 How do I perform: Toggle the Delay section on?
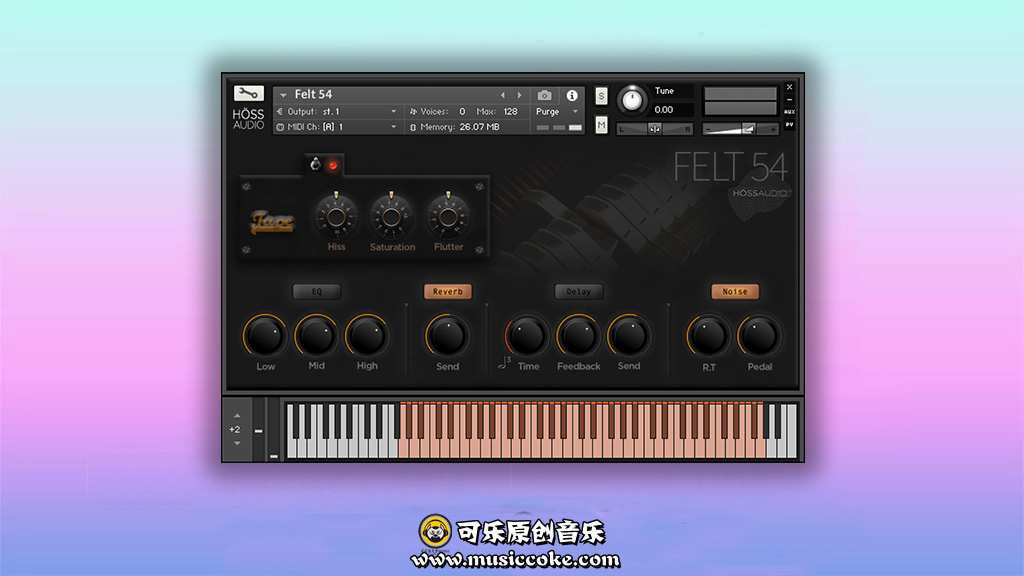tap(579, 291)
